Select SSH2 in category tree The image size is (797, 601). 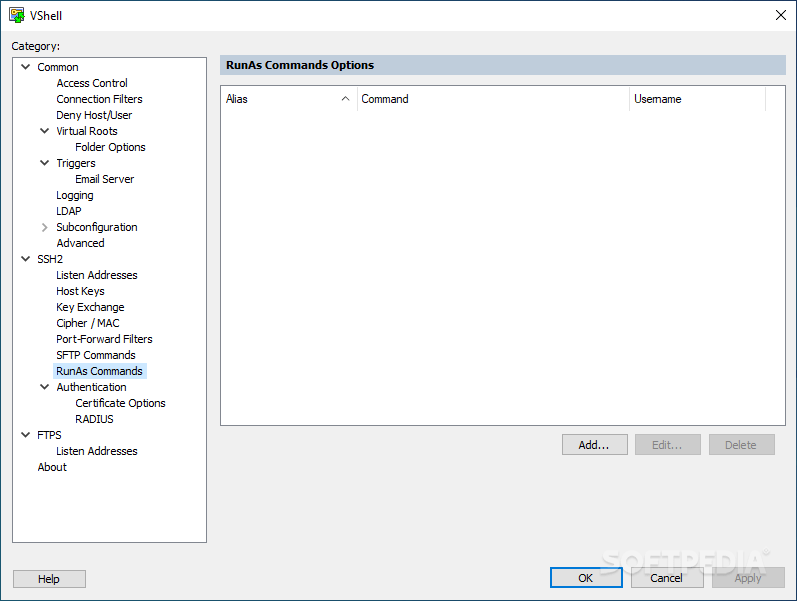pos(50,259)
